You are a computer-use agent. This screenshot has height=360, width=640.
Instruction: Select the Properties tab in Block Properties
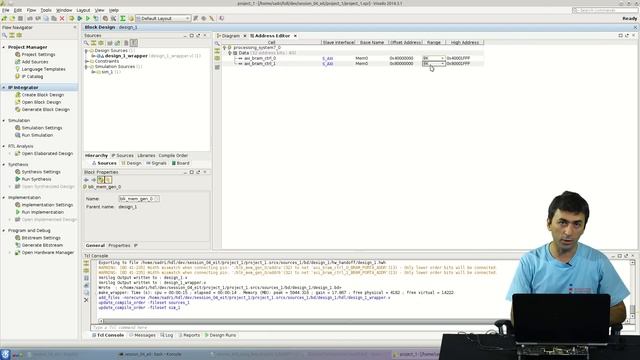tap(119, 246)
